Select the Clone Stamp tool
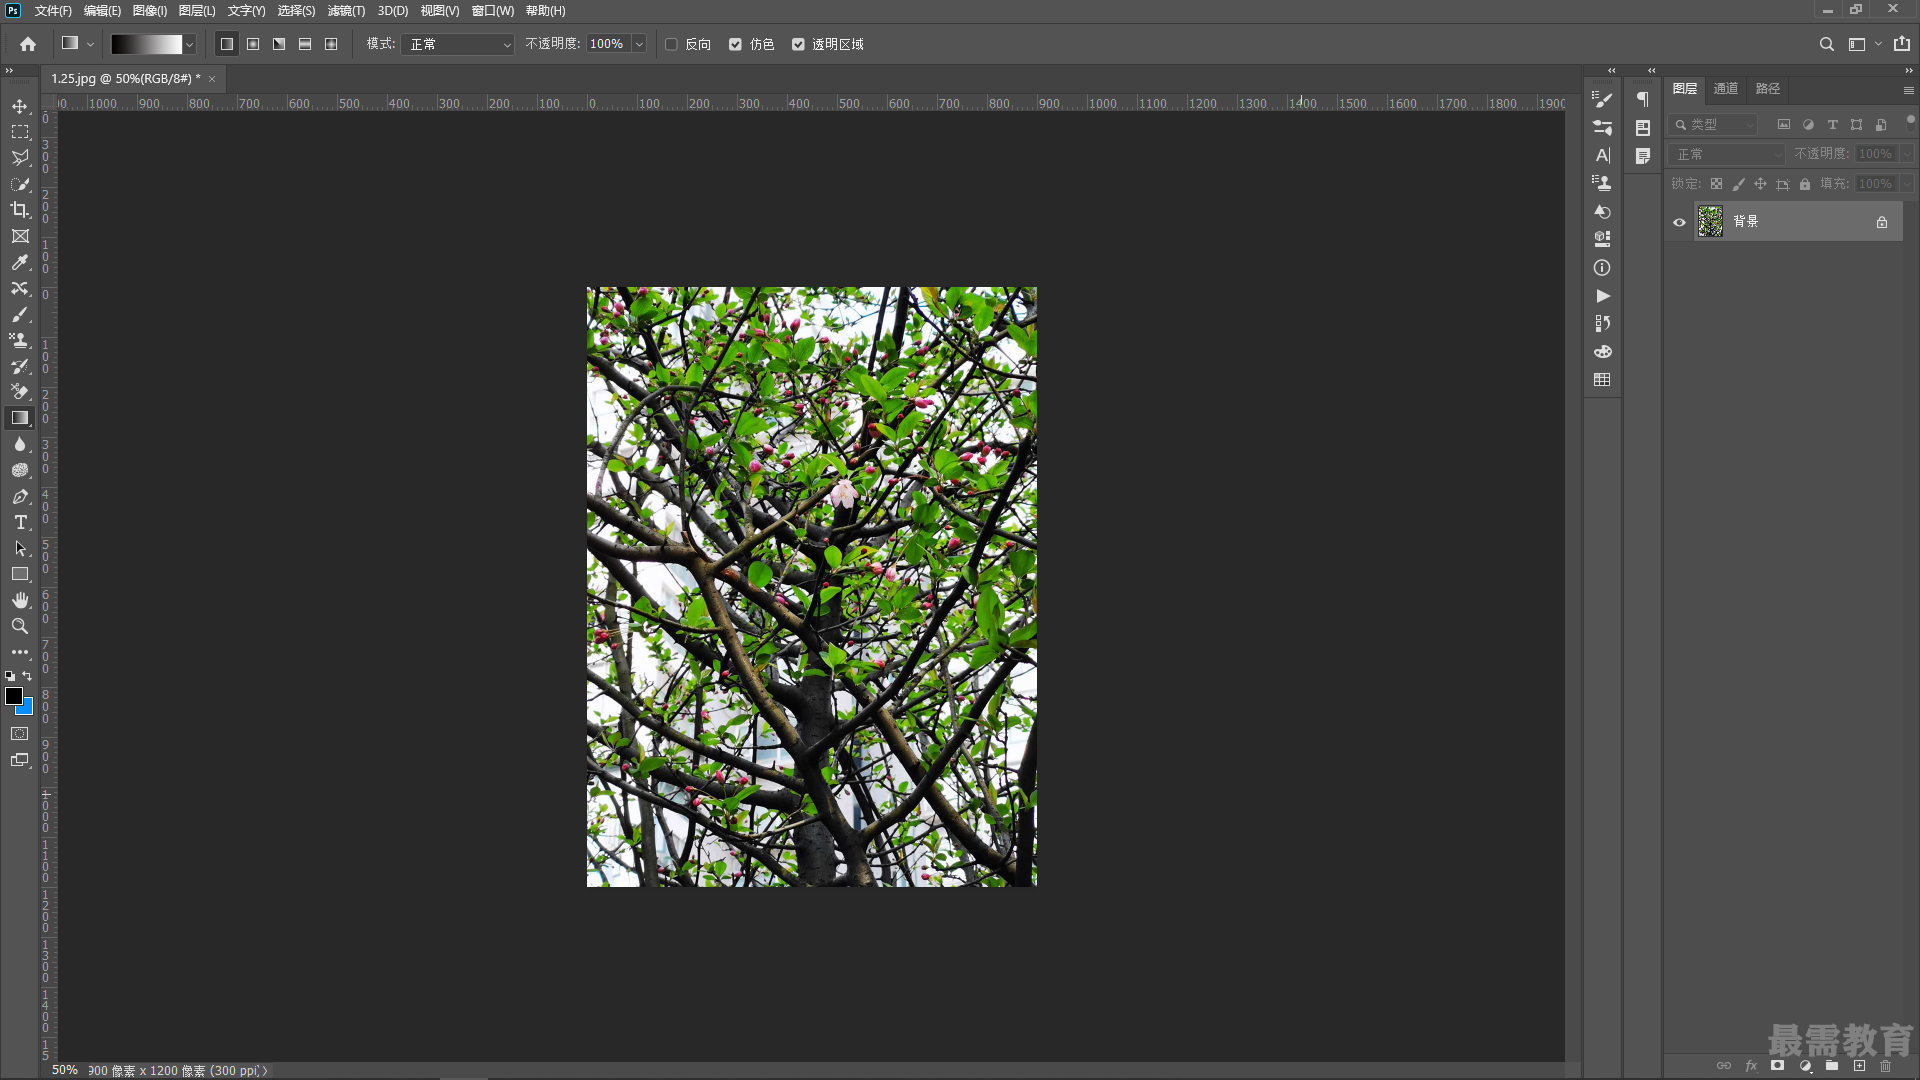The image size is (1920, 1080). coord(20,340)
